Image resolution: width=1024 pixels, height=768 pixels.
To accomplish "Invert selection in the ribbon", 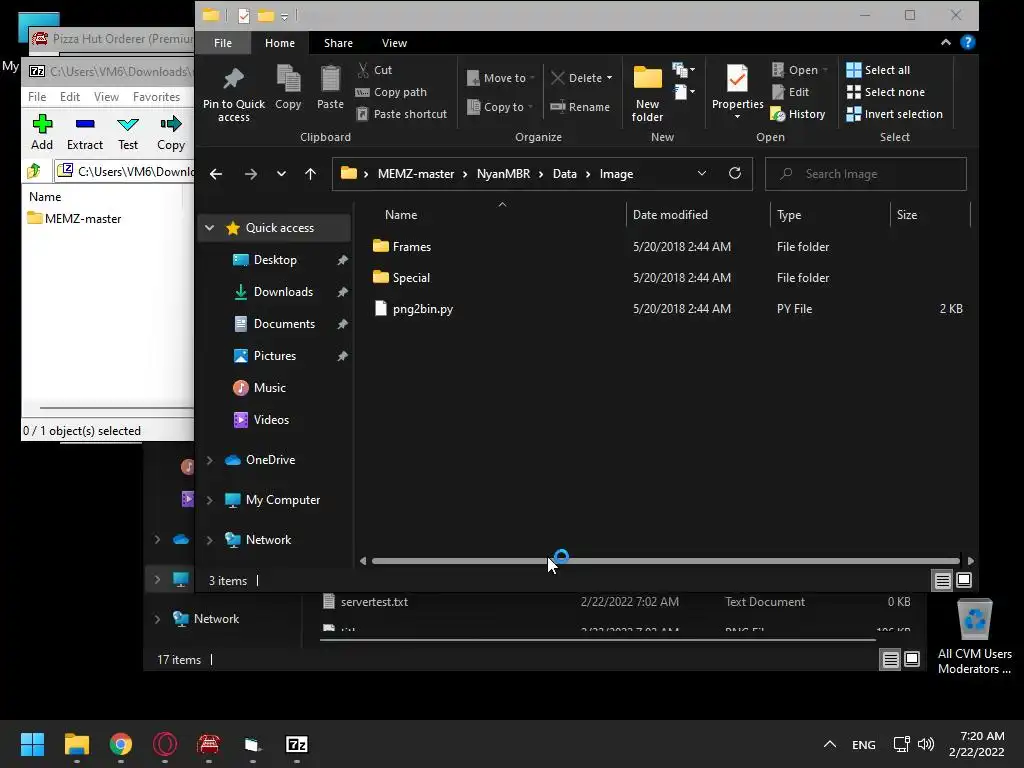I will (x=895, y=114).
